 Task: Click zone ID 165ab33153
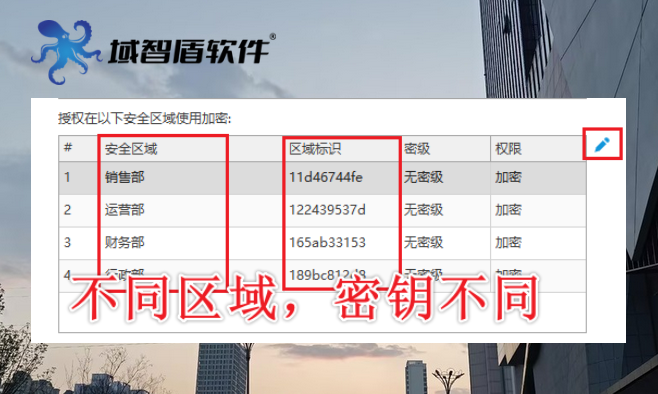[327, 243]
